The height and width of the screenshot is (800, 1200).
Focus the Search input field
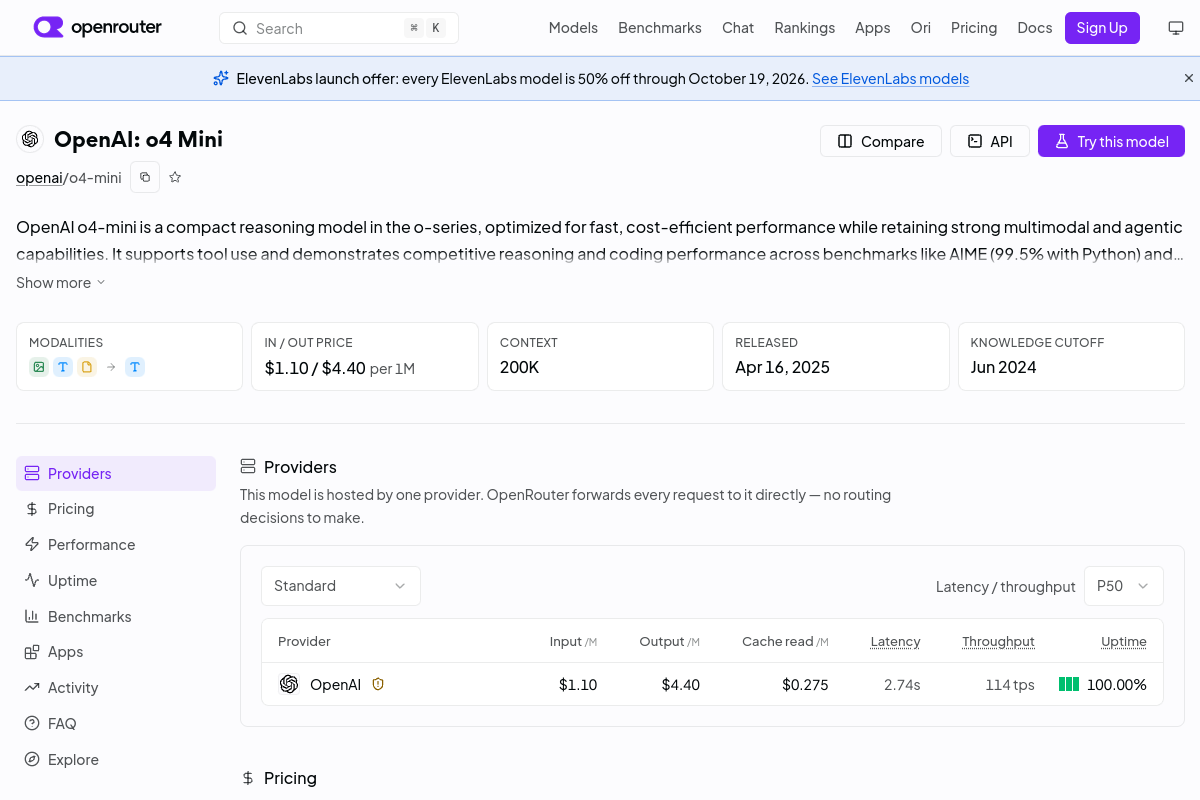click(339, 28)
